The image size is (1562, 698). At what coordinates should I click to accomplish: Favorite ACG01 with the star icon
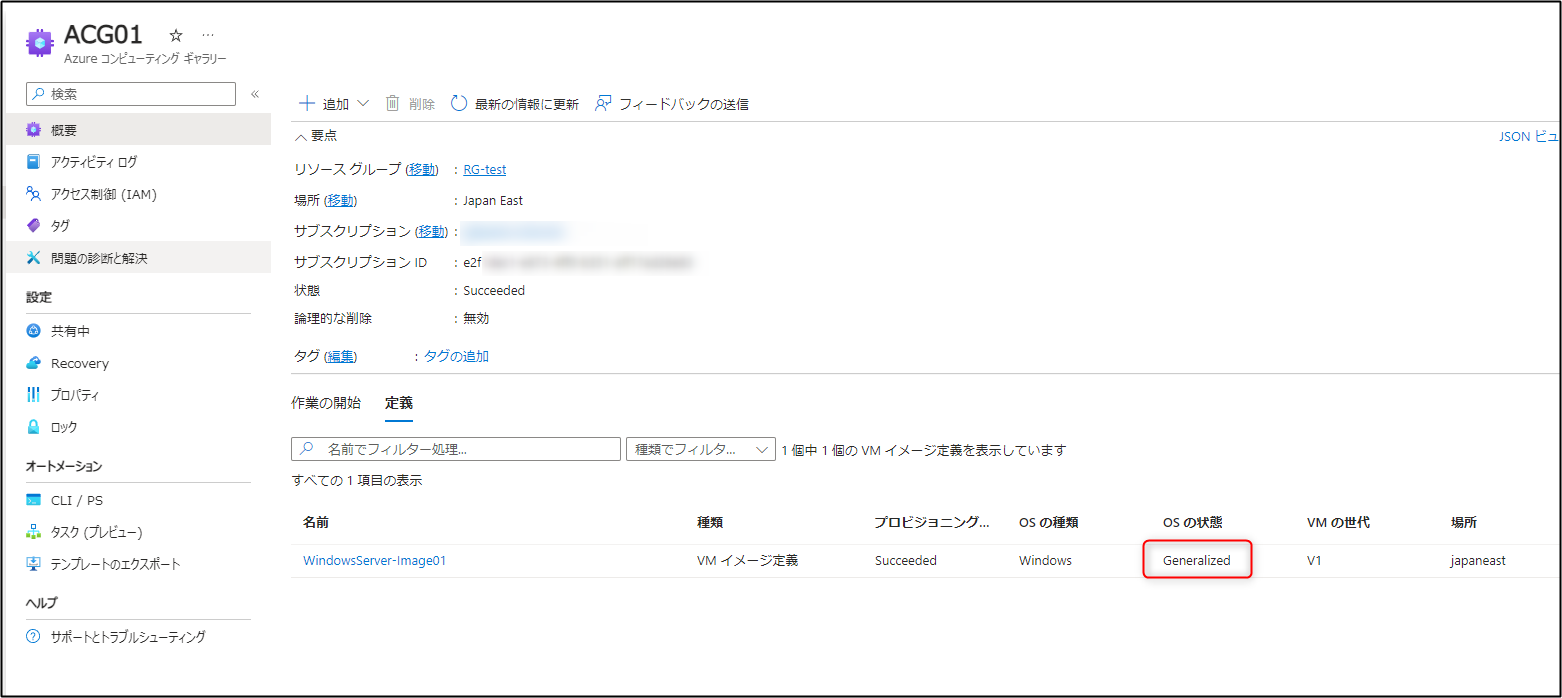(176, 35)
